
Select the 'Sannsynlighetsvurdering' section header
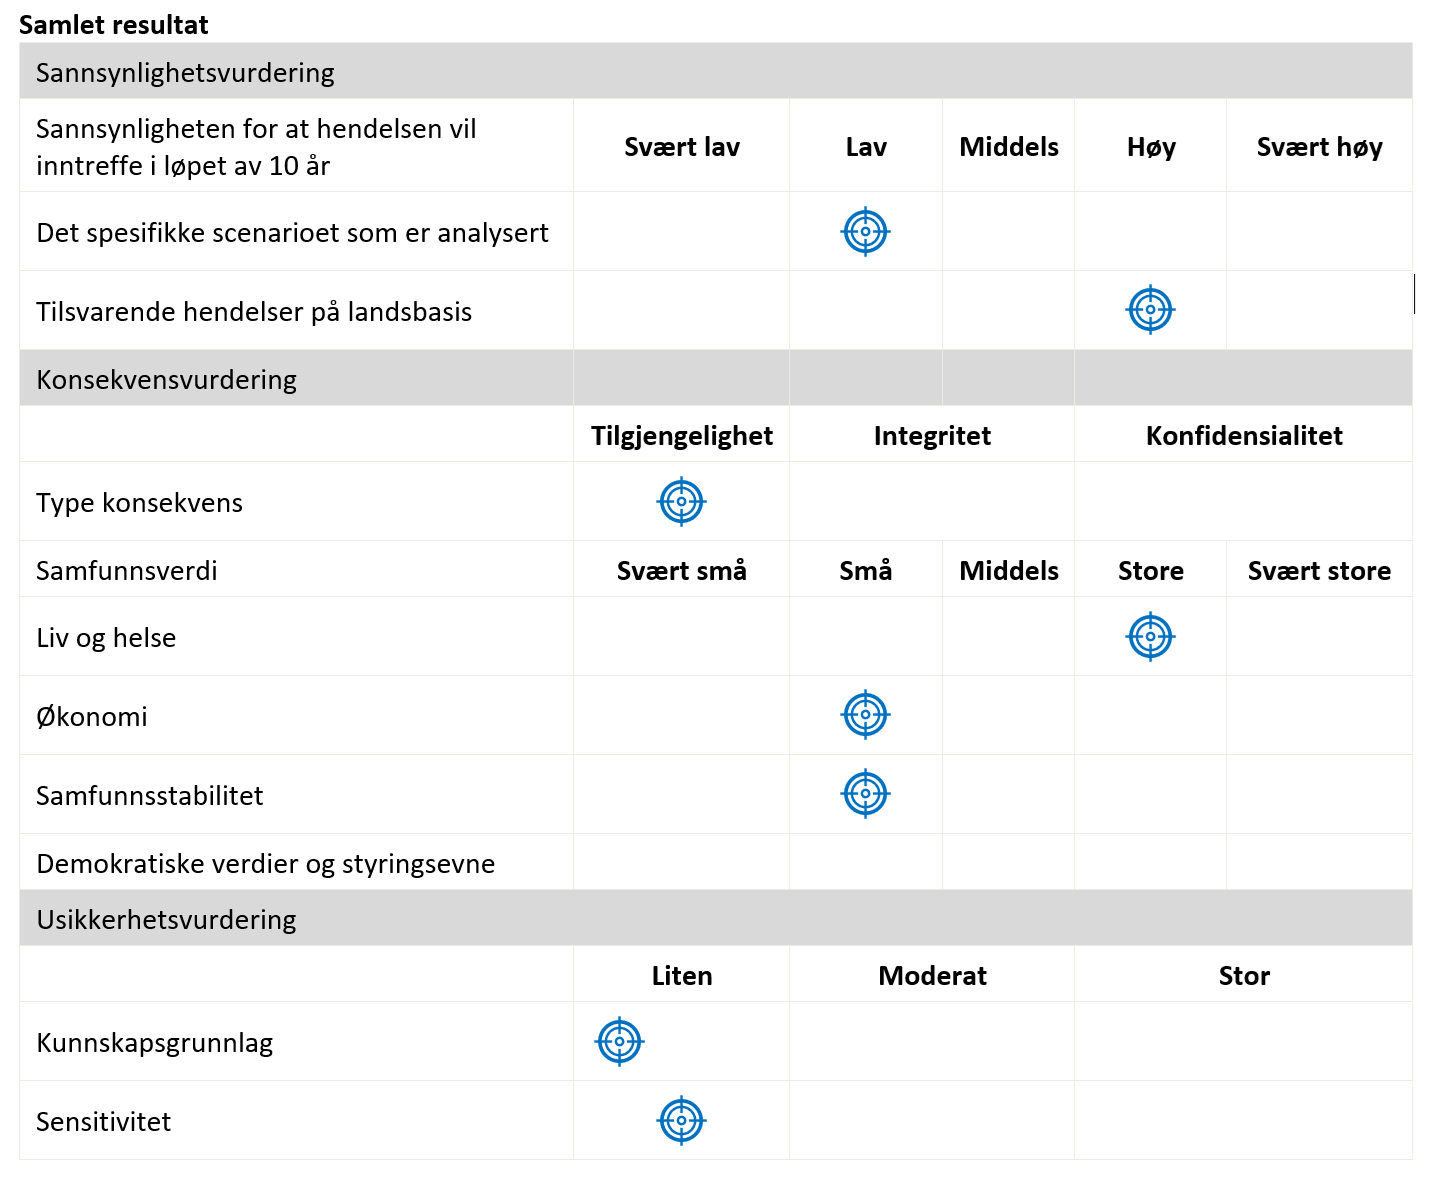tap(185, 72)
